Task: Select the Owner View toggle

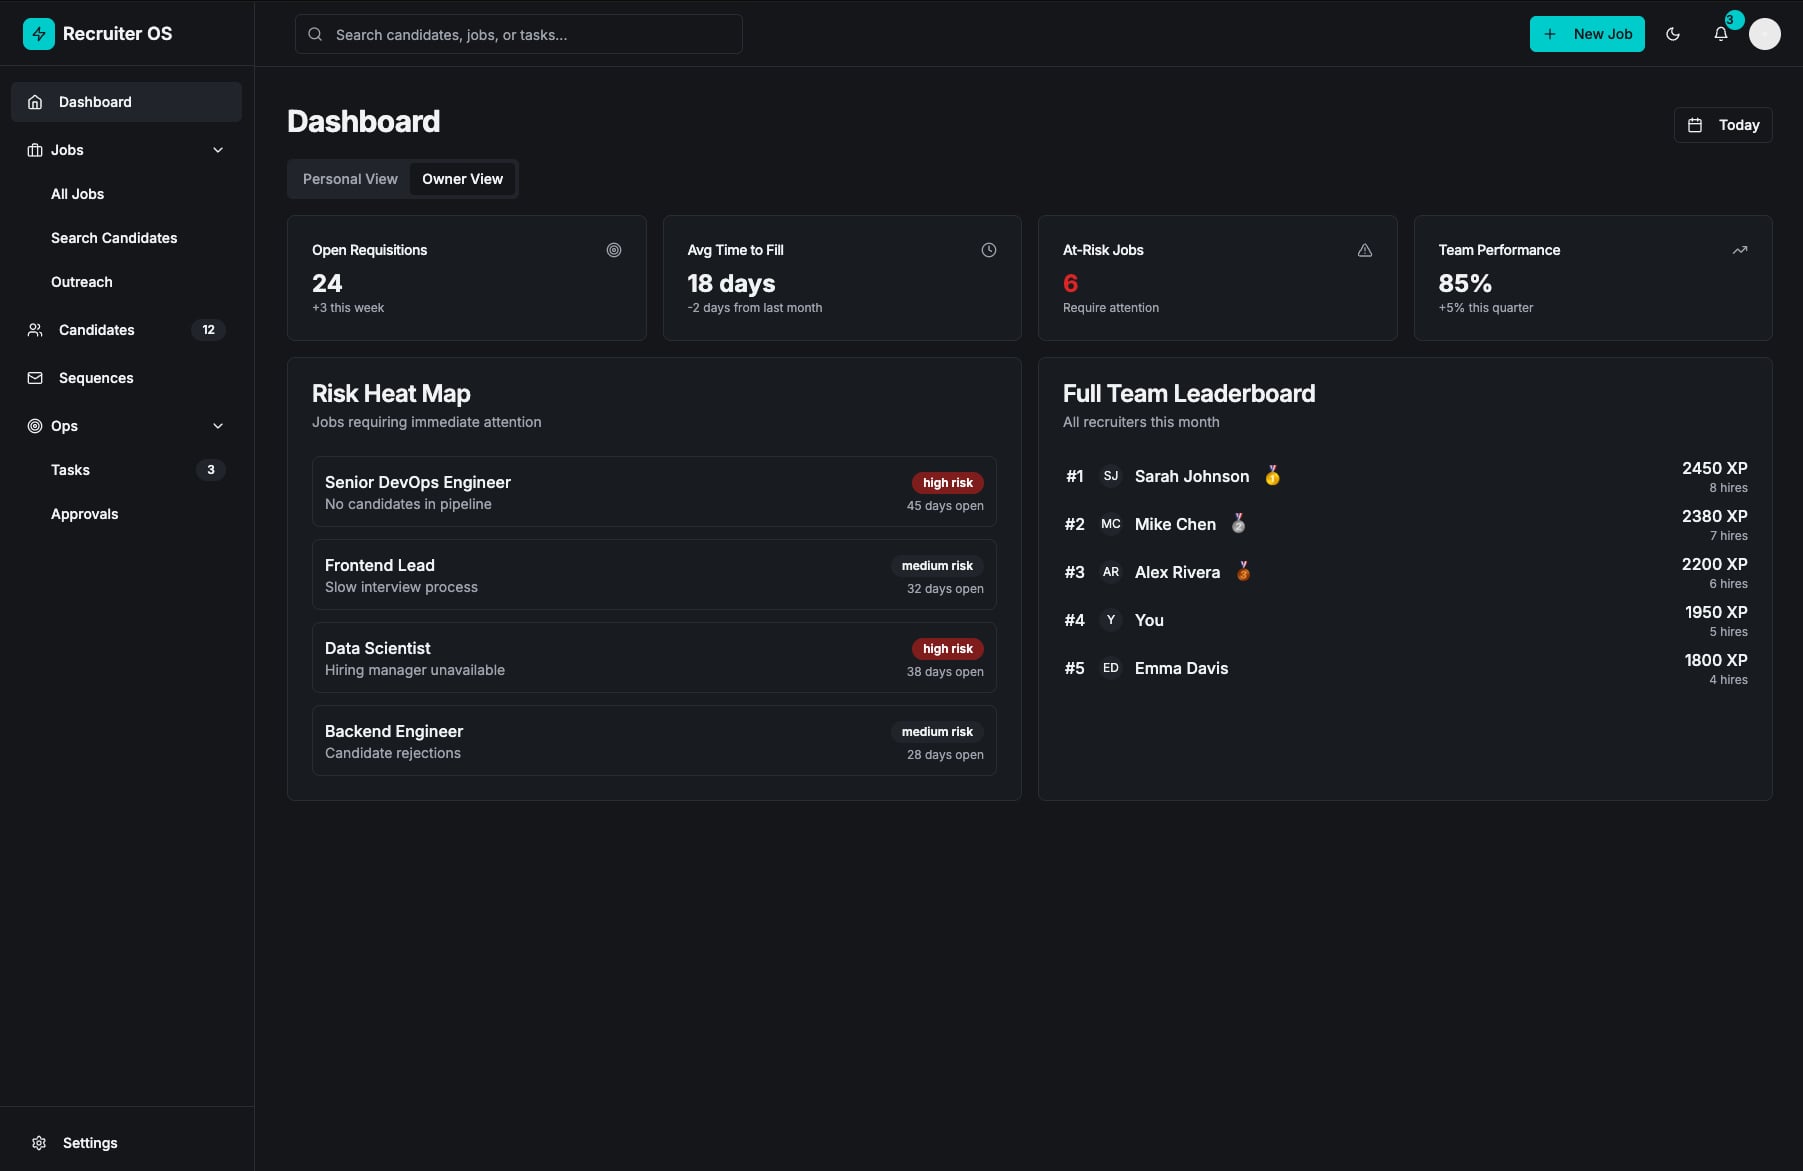Action: click(462, 179)
